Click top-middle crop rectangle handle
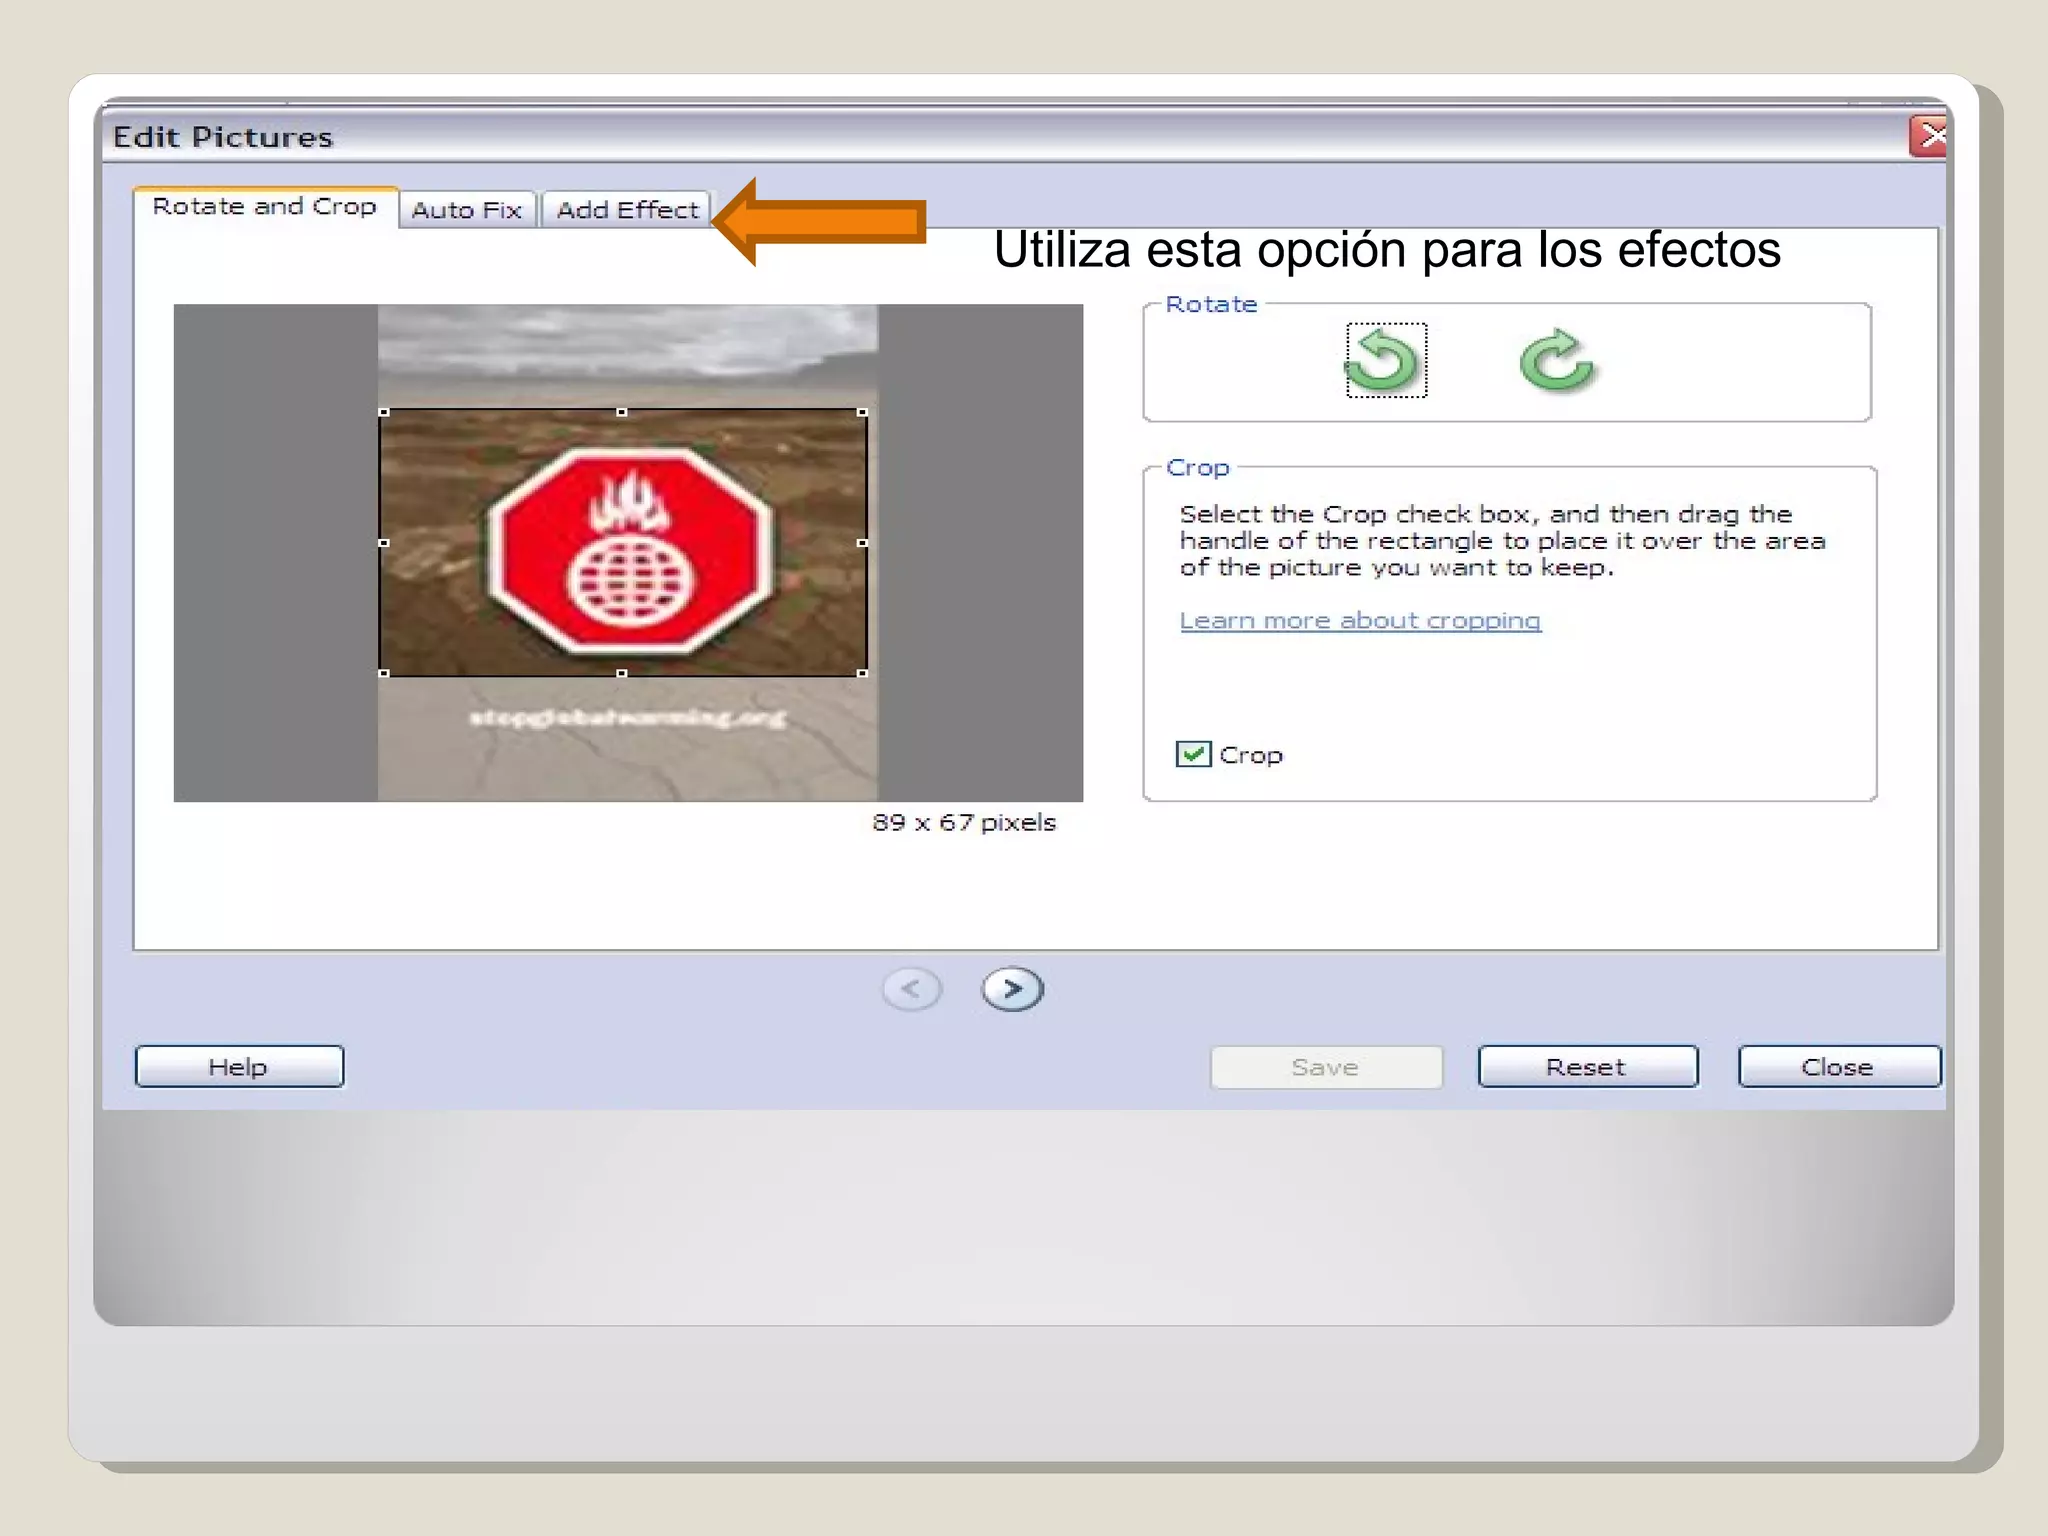This screenshot has height=1536, width=2048. 622,412
